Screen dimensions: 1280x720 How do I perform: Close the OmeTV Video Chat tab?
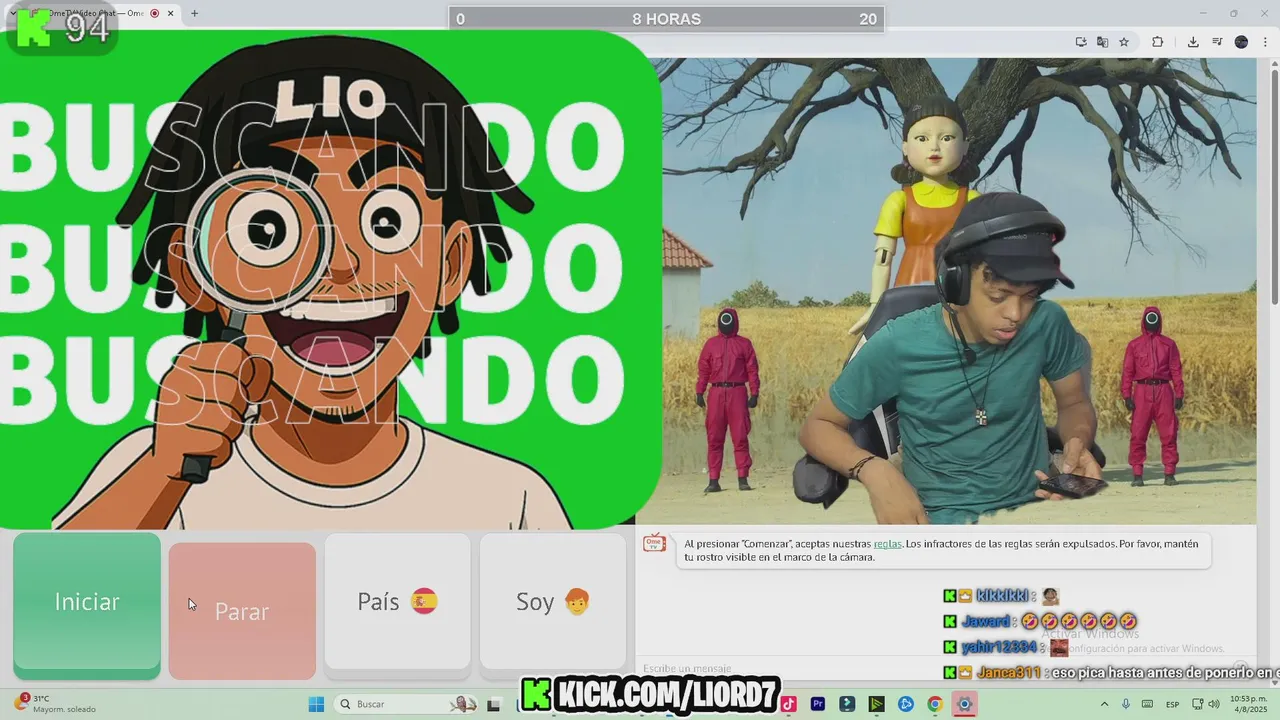(x=171, y=13)
